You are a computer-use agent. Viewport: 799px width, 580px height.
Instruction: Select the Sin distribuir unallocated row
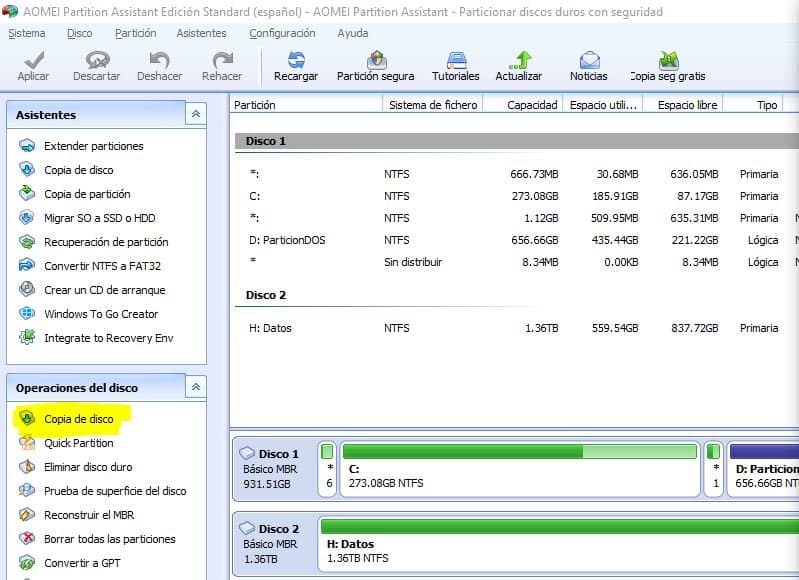click(x=517, y=262)
